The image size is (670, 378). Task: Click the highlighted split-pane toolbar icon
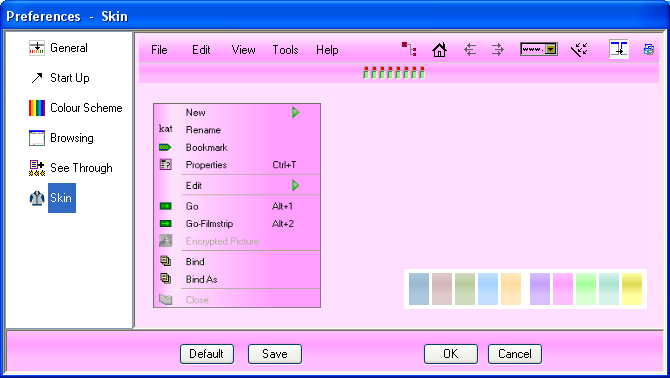pos(618,49)
